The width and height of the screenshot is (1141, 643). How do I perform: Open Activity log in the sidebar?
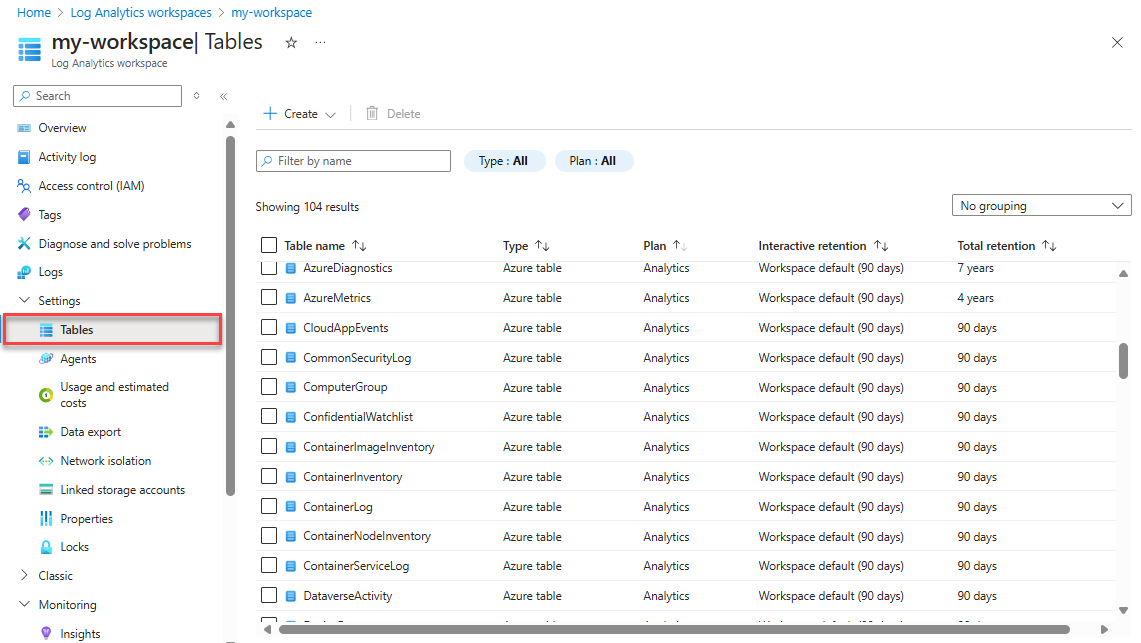coord(67,157)
